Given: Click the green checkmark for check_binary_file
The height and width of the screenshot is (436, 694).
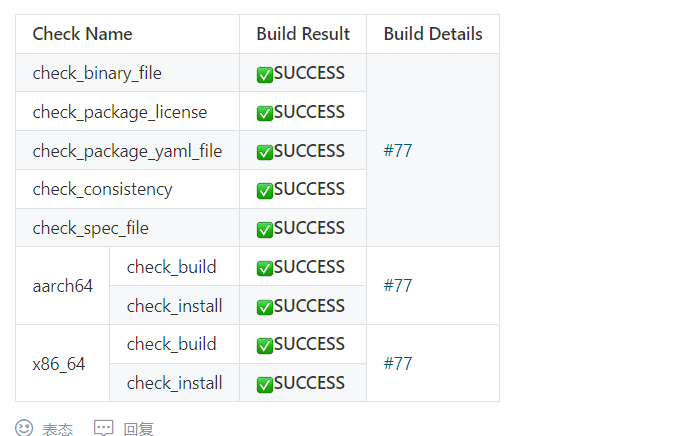Looking at the screenshot, I should coord(265,74).
